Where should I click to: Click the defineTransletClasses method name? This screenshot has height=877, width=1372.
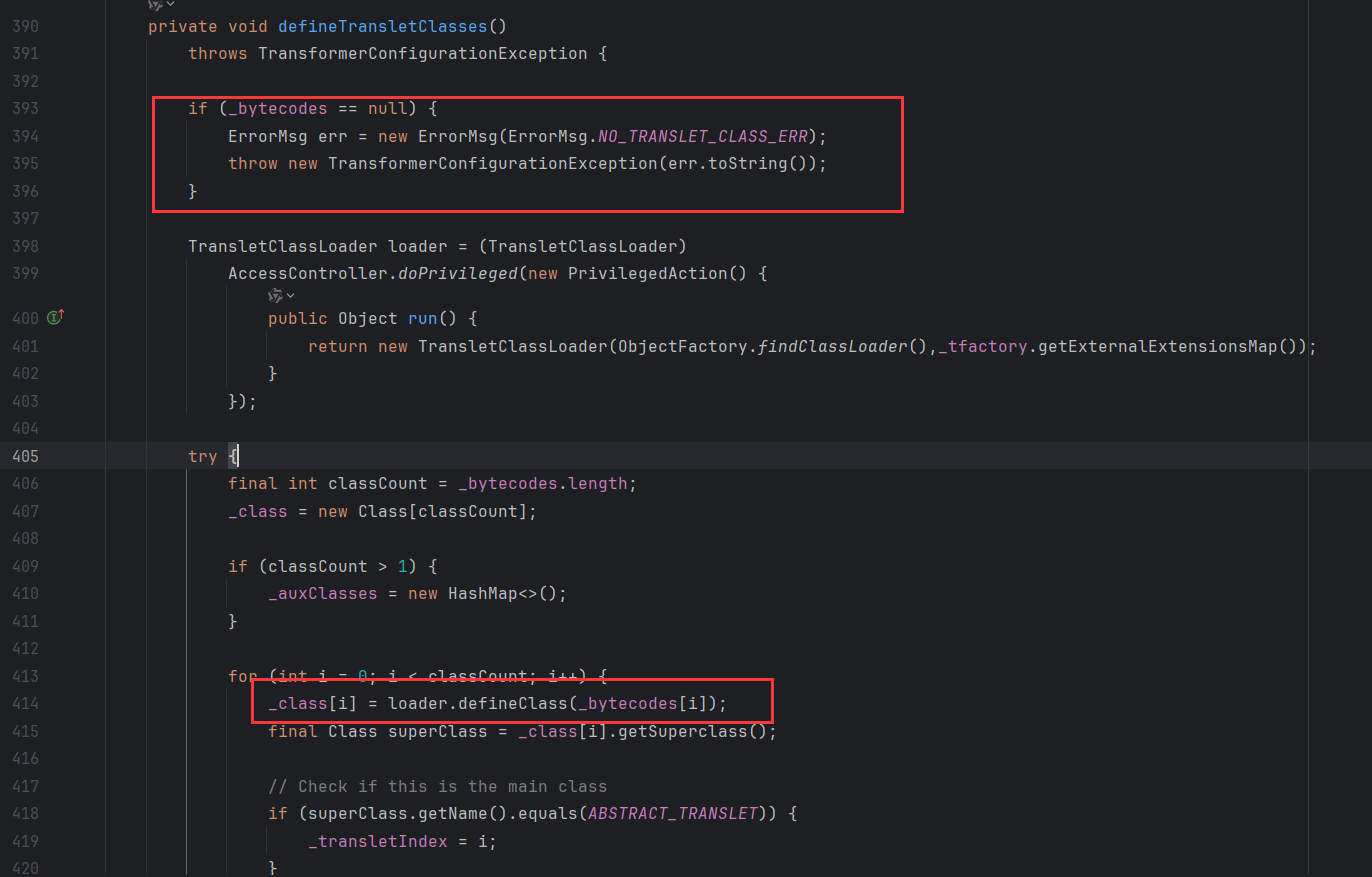point(382,26)
